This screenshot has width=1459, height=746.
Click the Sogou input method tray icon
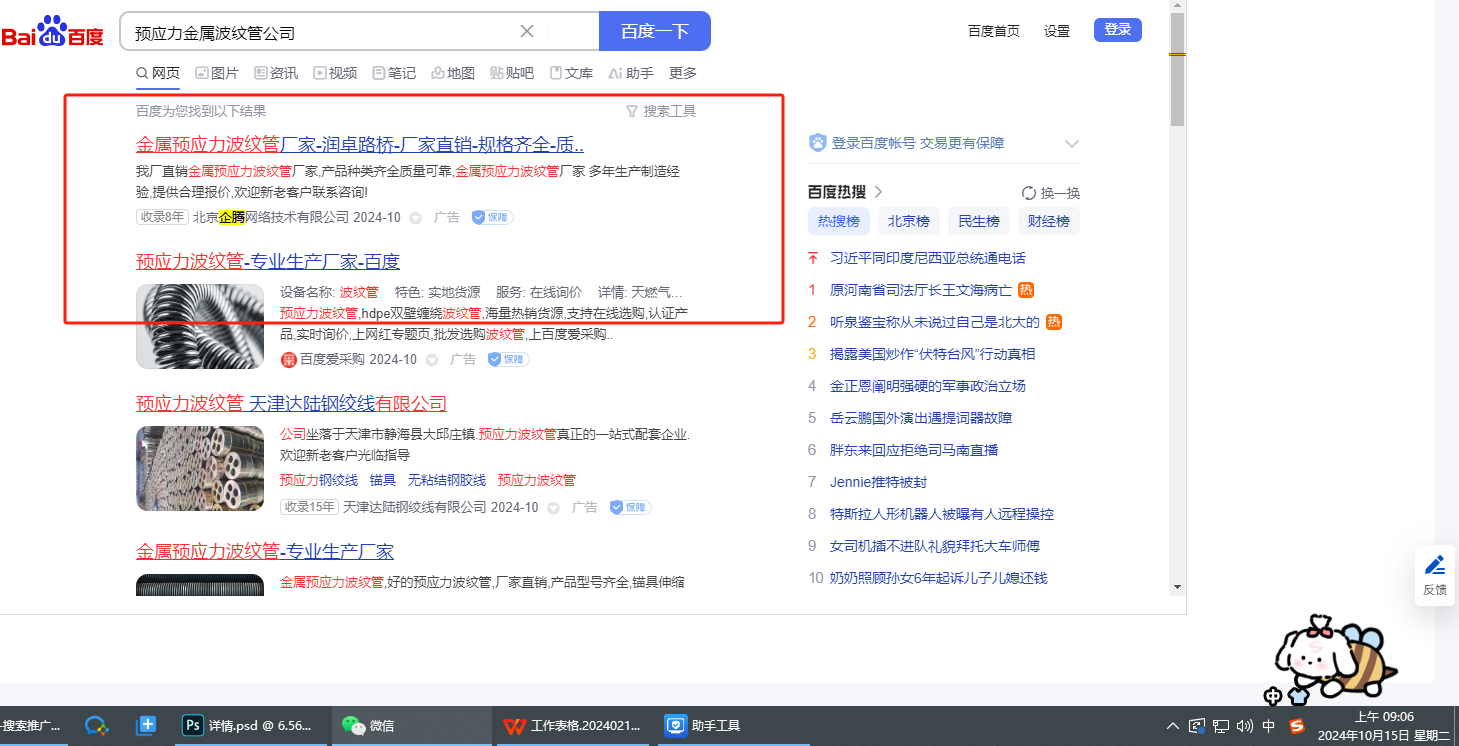click(1297, 725)
